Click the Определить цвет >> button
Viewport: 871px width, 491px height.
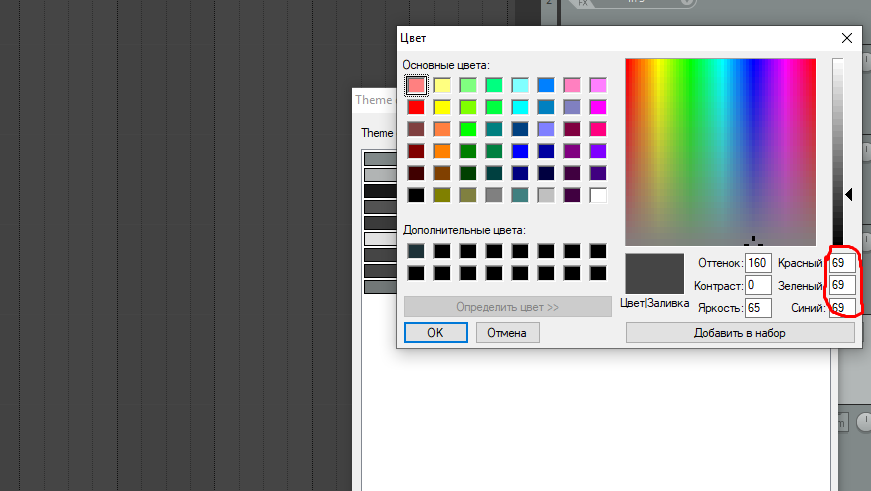(x=508, y=307)
